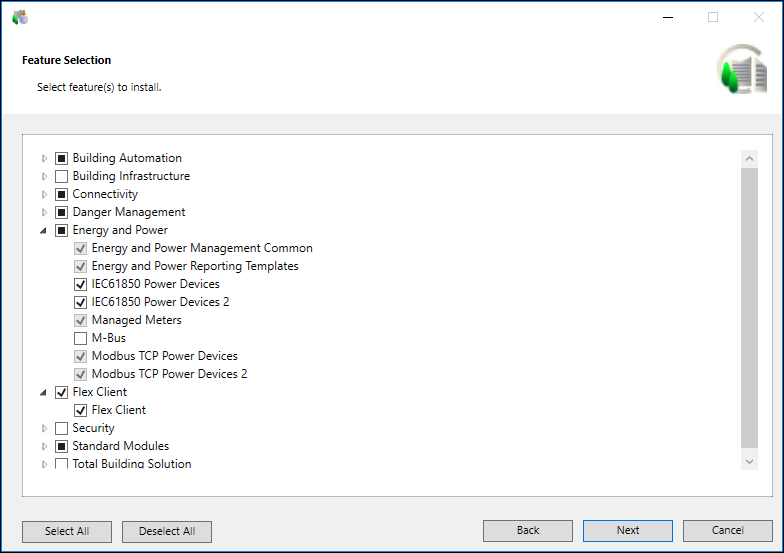Proceed with the Next button
Screen dimensions: 784x553
[x=628, y=531]
